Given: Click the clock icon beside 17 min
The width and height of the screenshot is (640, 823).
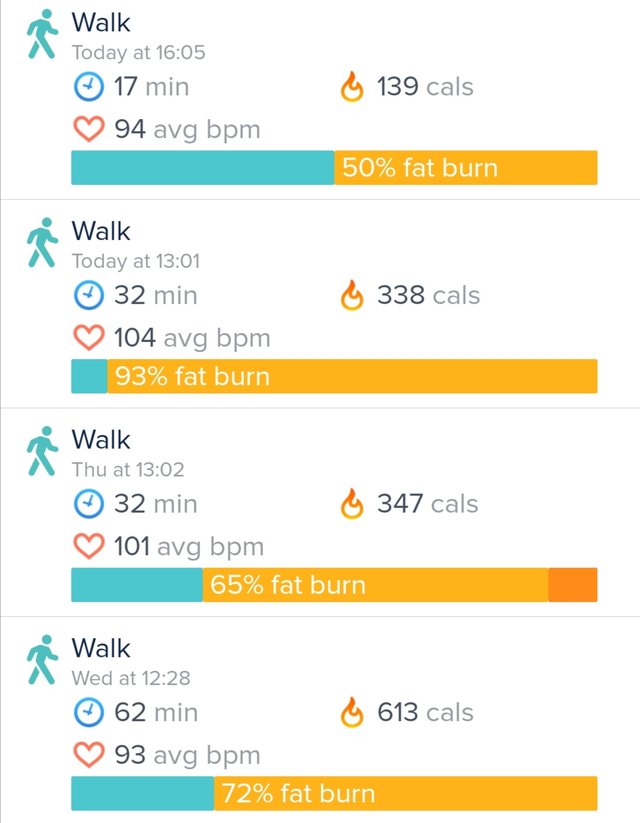Looking at the screenshot, I should [88, 87].
